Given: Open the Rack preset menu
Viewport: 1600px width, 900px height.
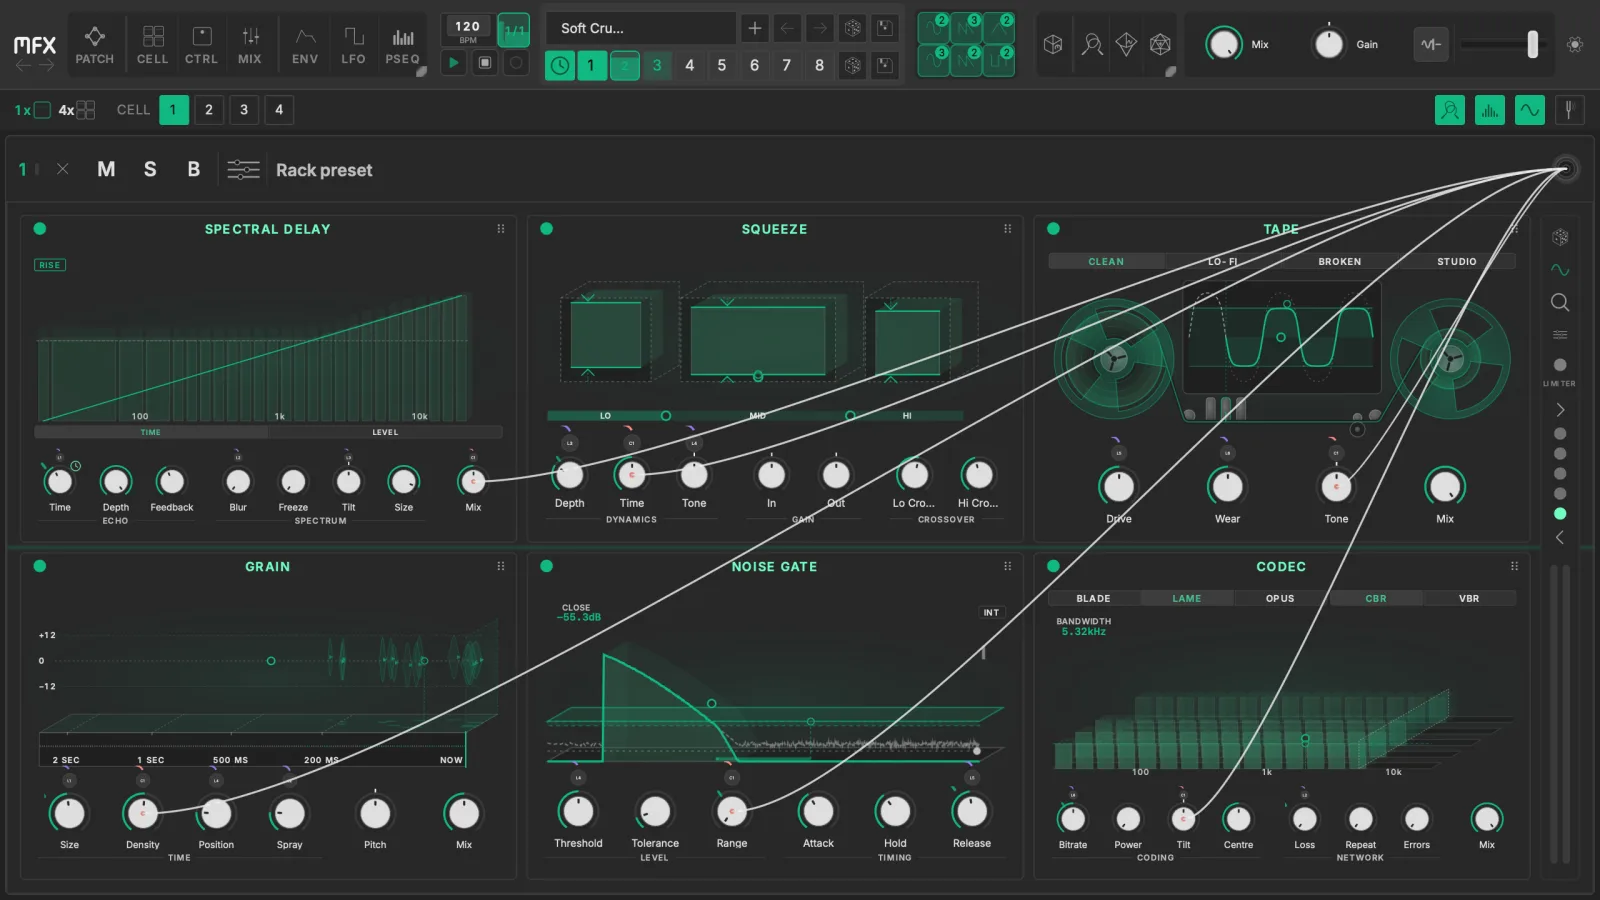Looking at the screenshot, I should coord(324,170).
